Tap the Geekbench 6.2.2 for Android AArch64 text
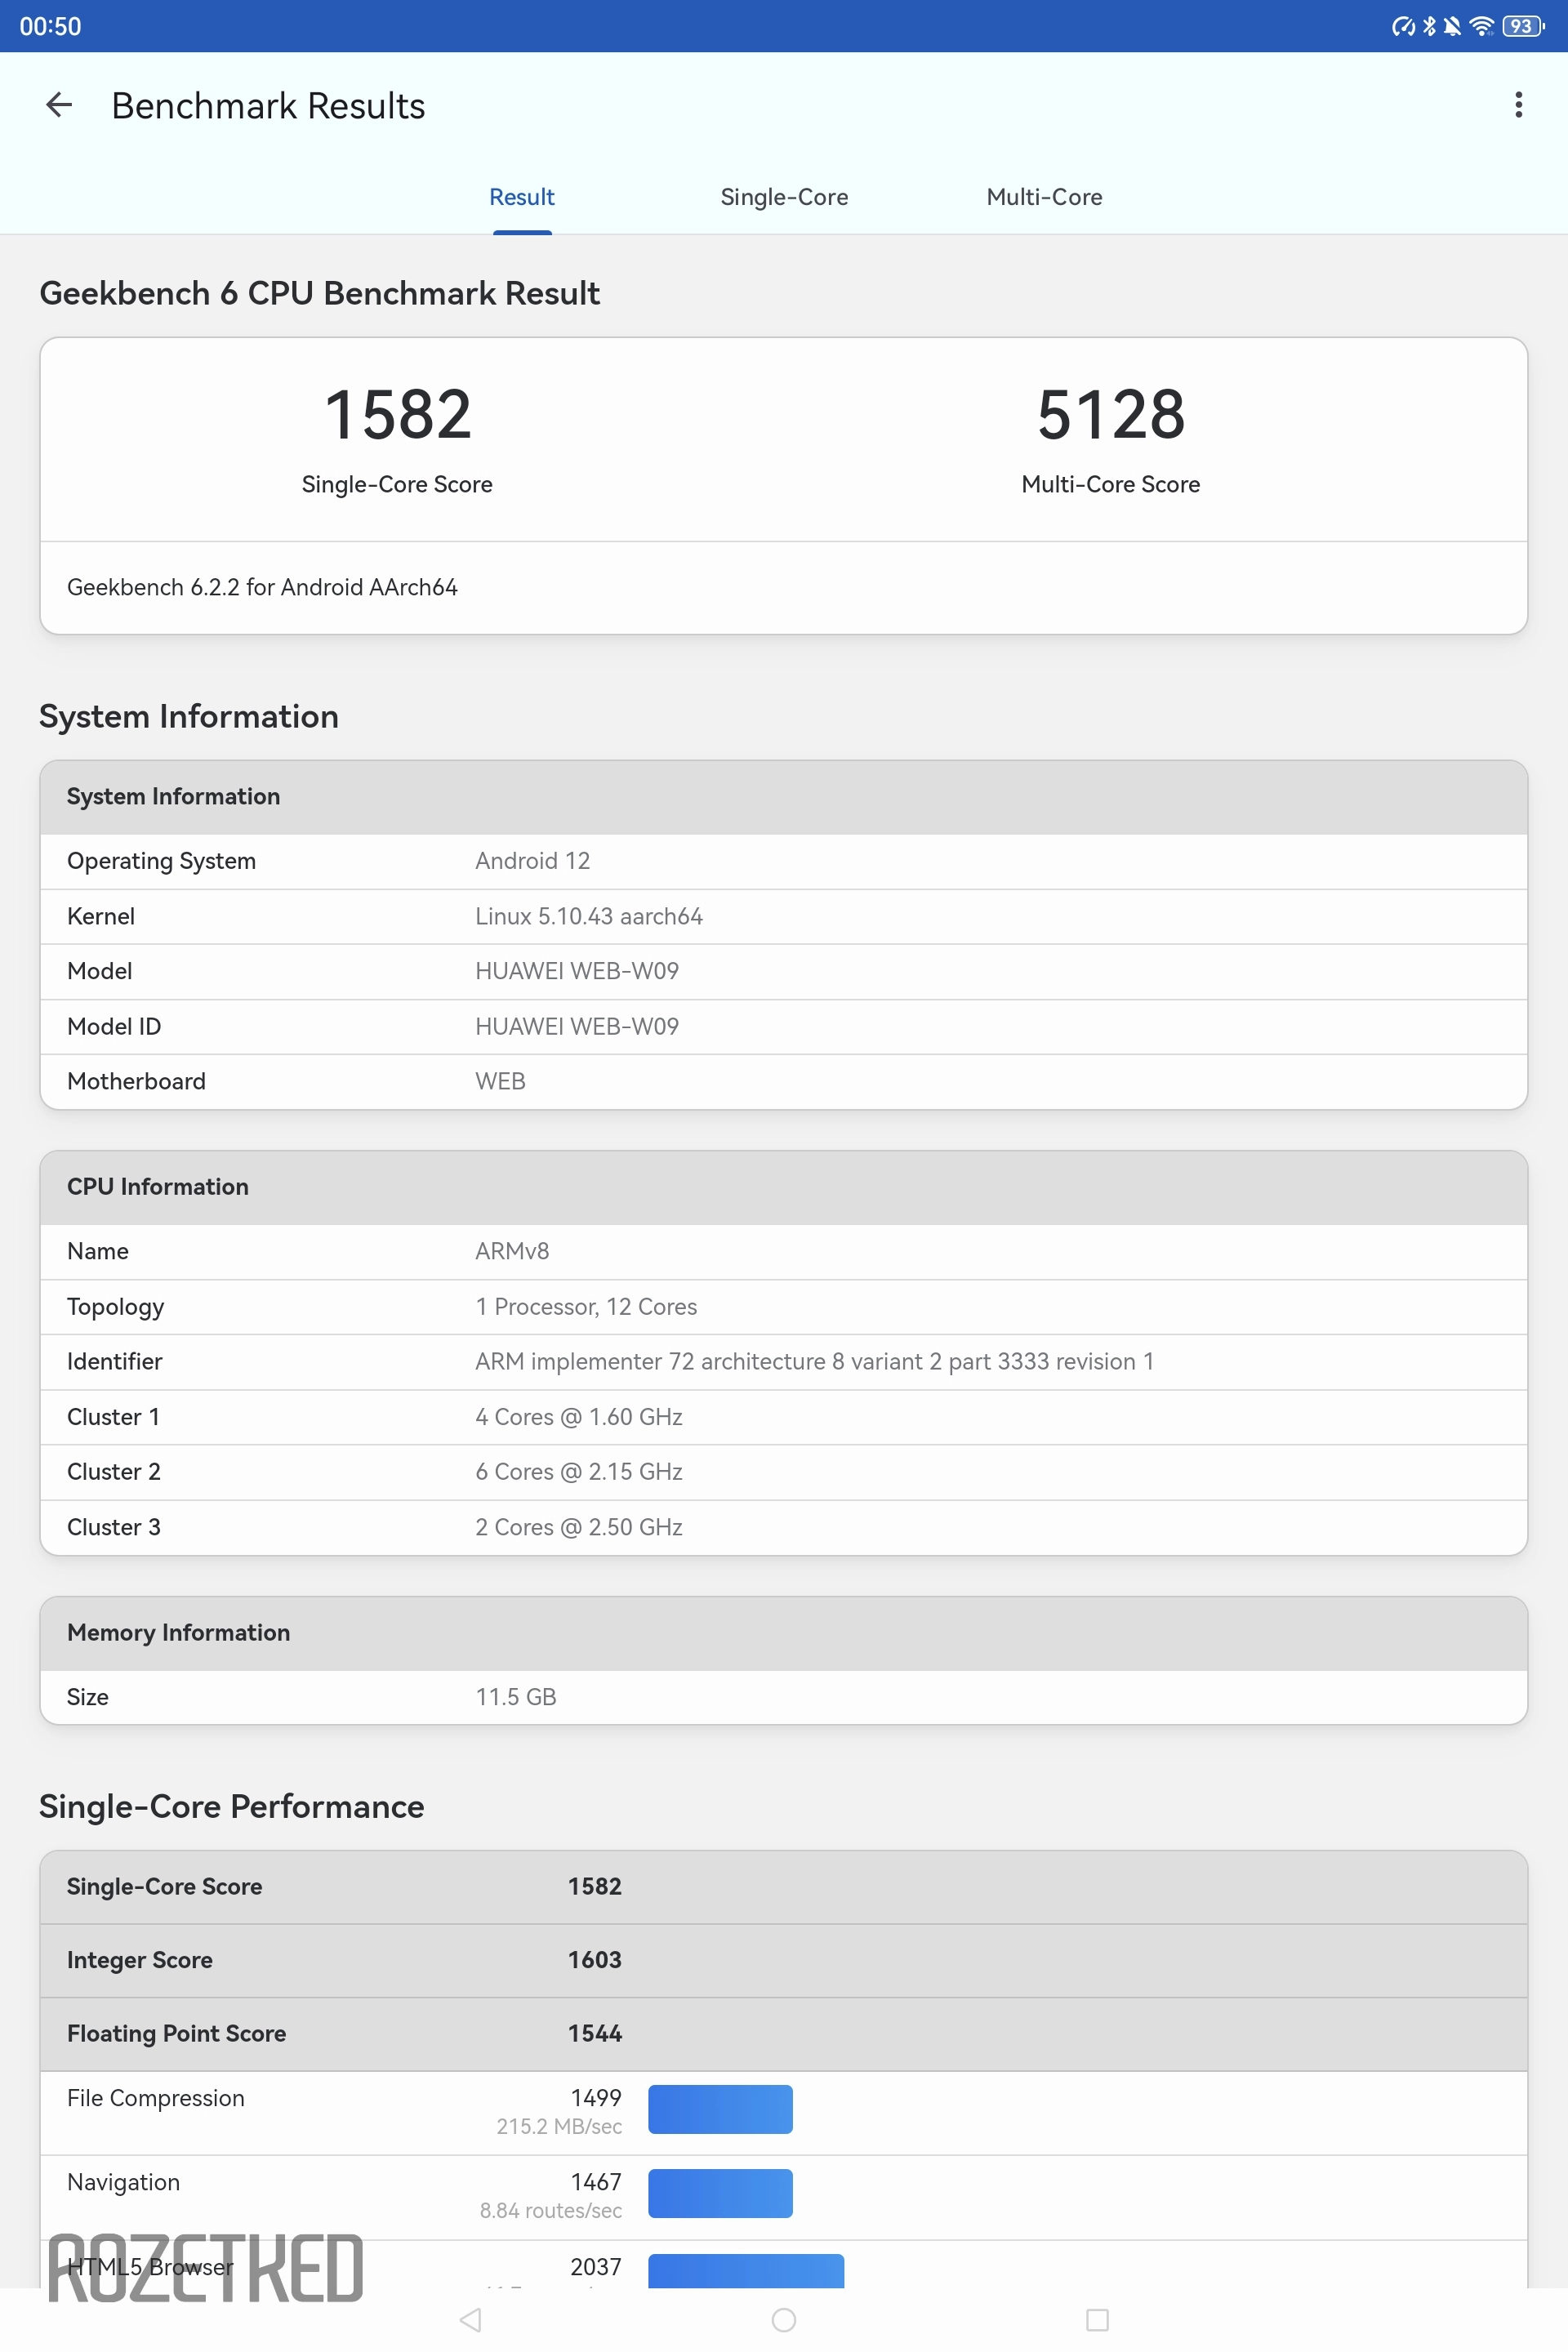This screenshot has width=1568, height=2352. click(262, 587)
